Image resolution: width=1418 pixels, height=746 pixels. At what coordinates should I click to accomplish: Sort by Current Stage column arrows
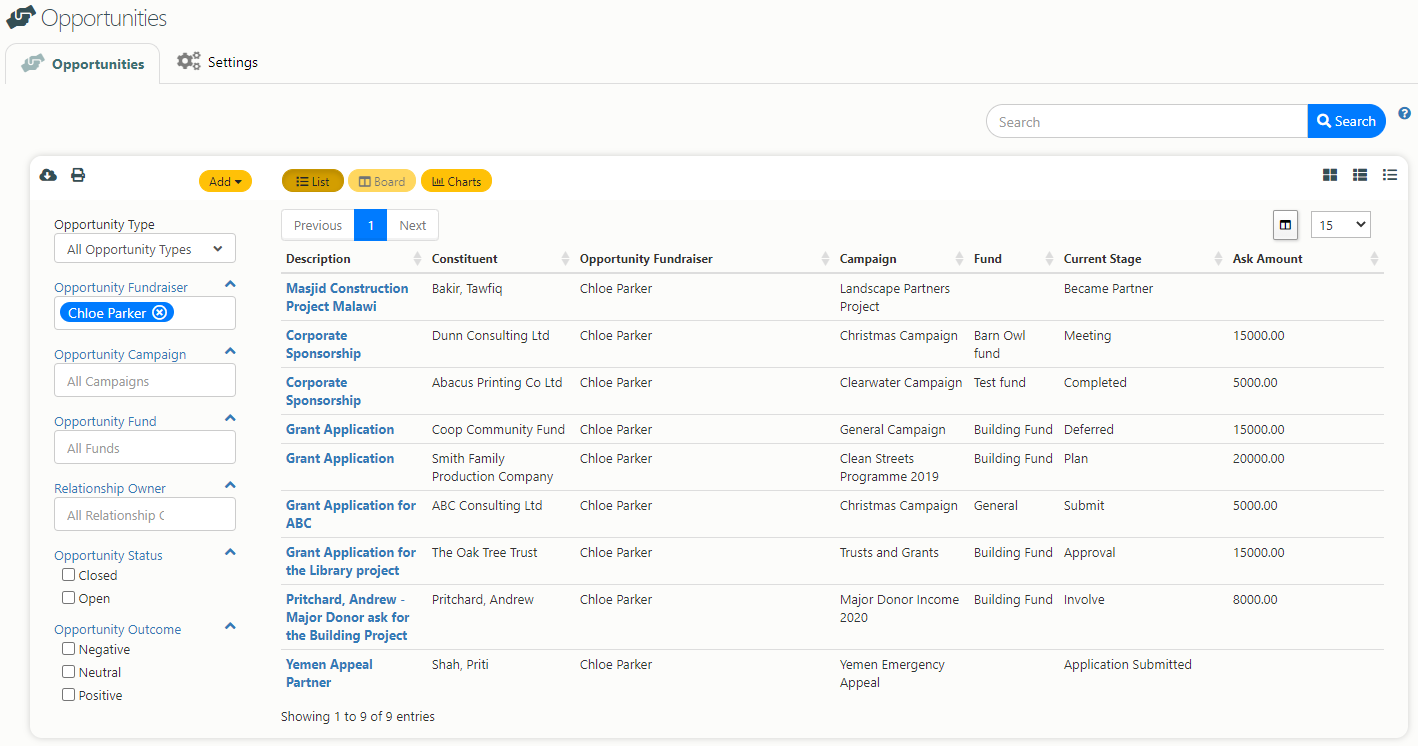(1219, 259)
